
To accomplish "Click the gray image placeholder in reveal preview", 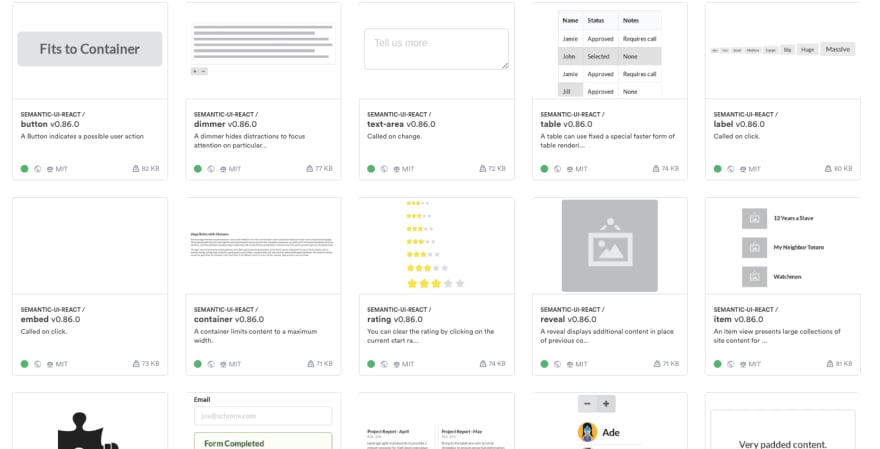I will 609,245.
